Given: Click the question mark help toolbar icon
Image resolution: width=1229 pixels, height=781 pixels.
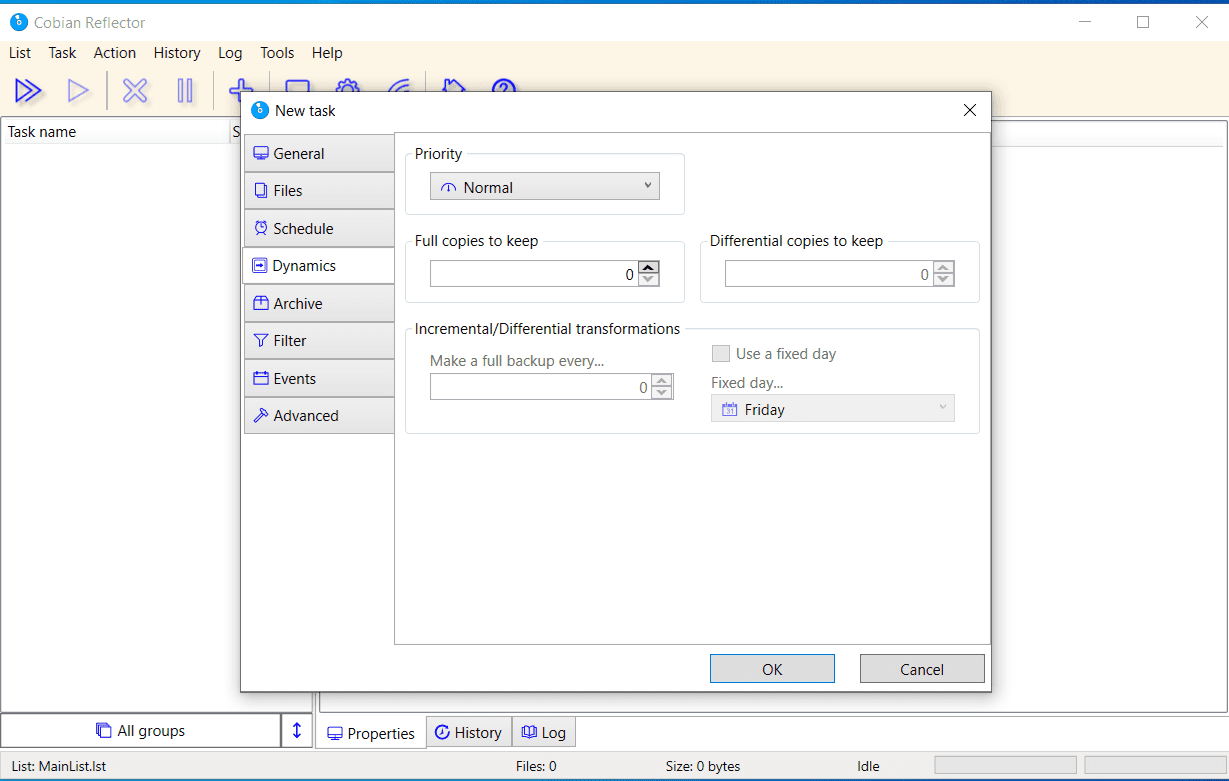Looking at the screenshot, I should point(504,87).
